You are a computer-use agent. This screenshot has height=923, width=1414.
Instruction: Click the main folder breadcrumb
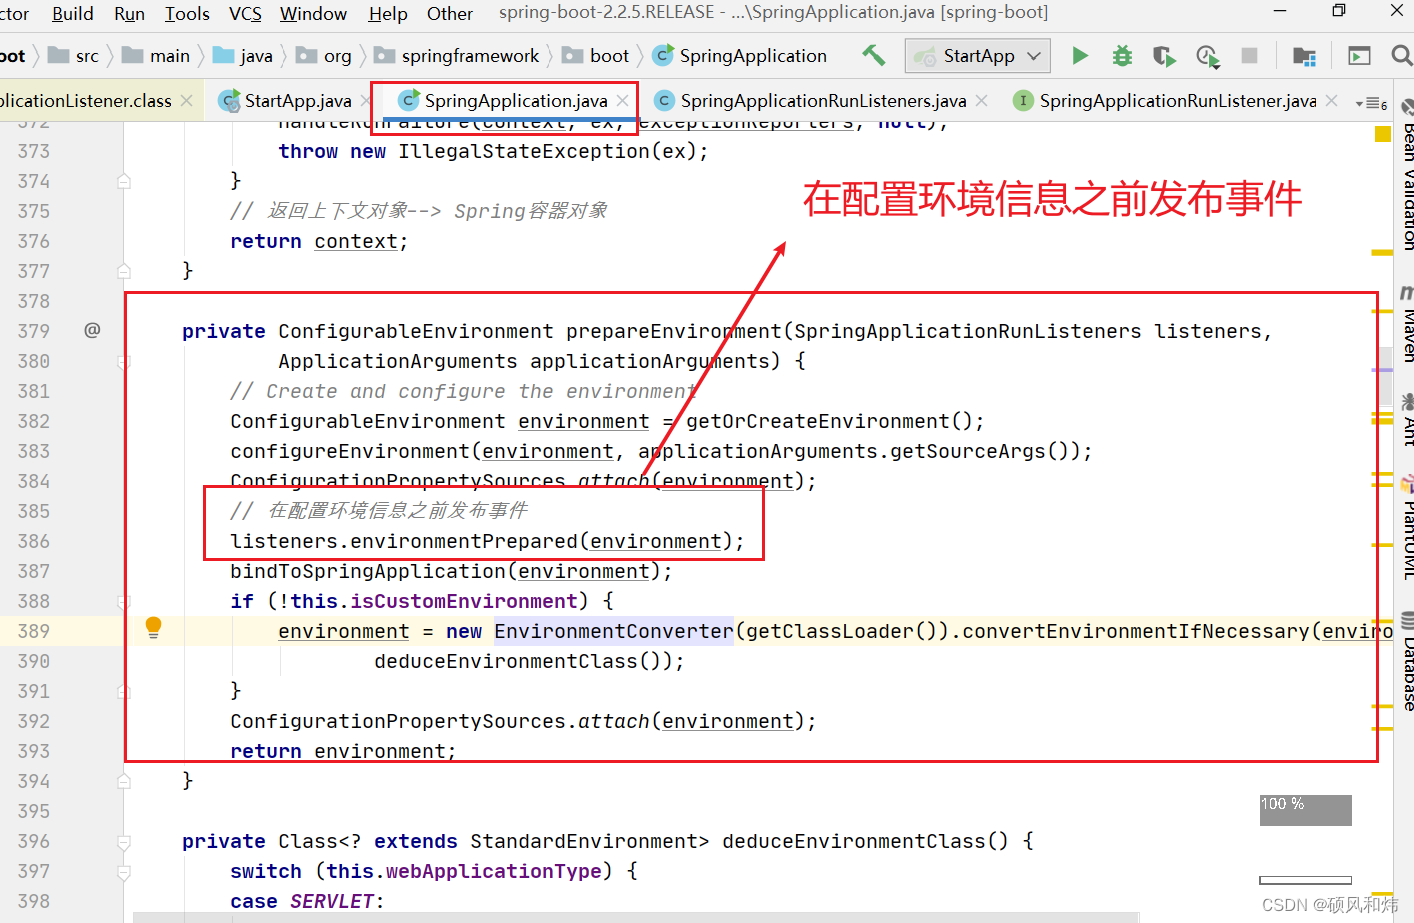[156, 56]
